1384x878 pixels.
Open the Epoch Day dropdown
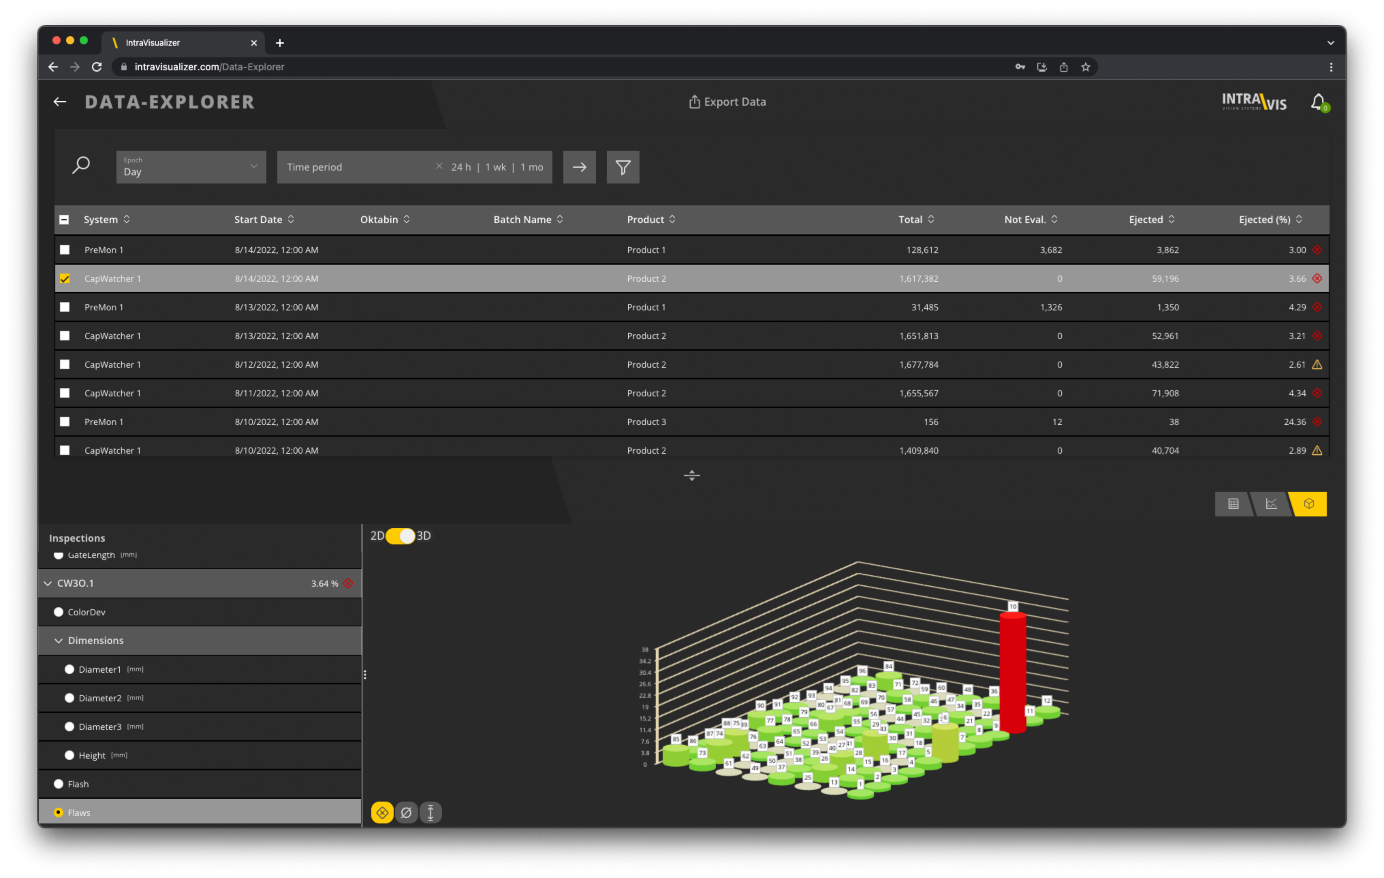[x=190, y=167]
